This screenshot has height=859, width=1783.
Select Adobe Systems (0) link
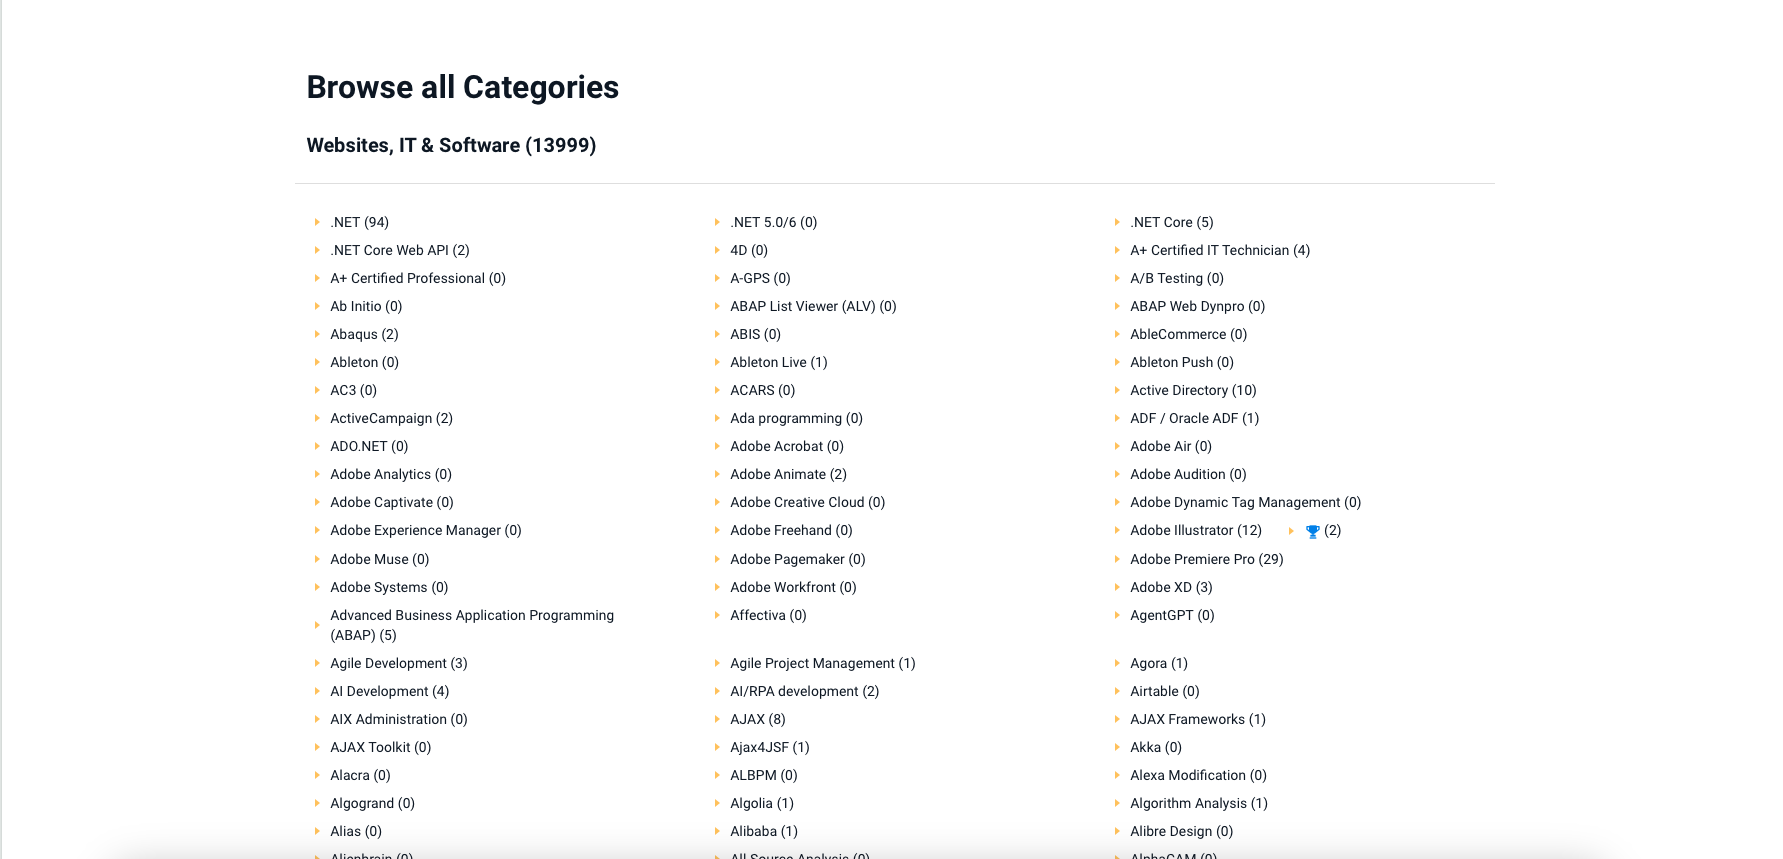point(388,587)
